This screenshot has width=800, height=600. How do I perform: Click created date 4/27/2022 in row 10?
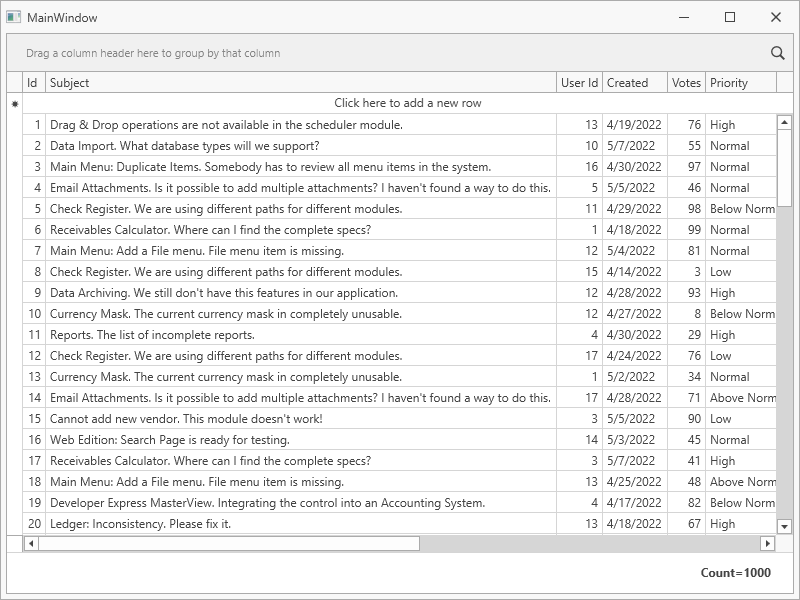[x=635, y=314]
